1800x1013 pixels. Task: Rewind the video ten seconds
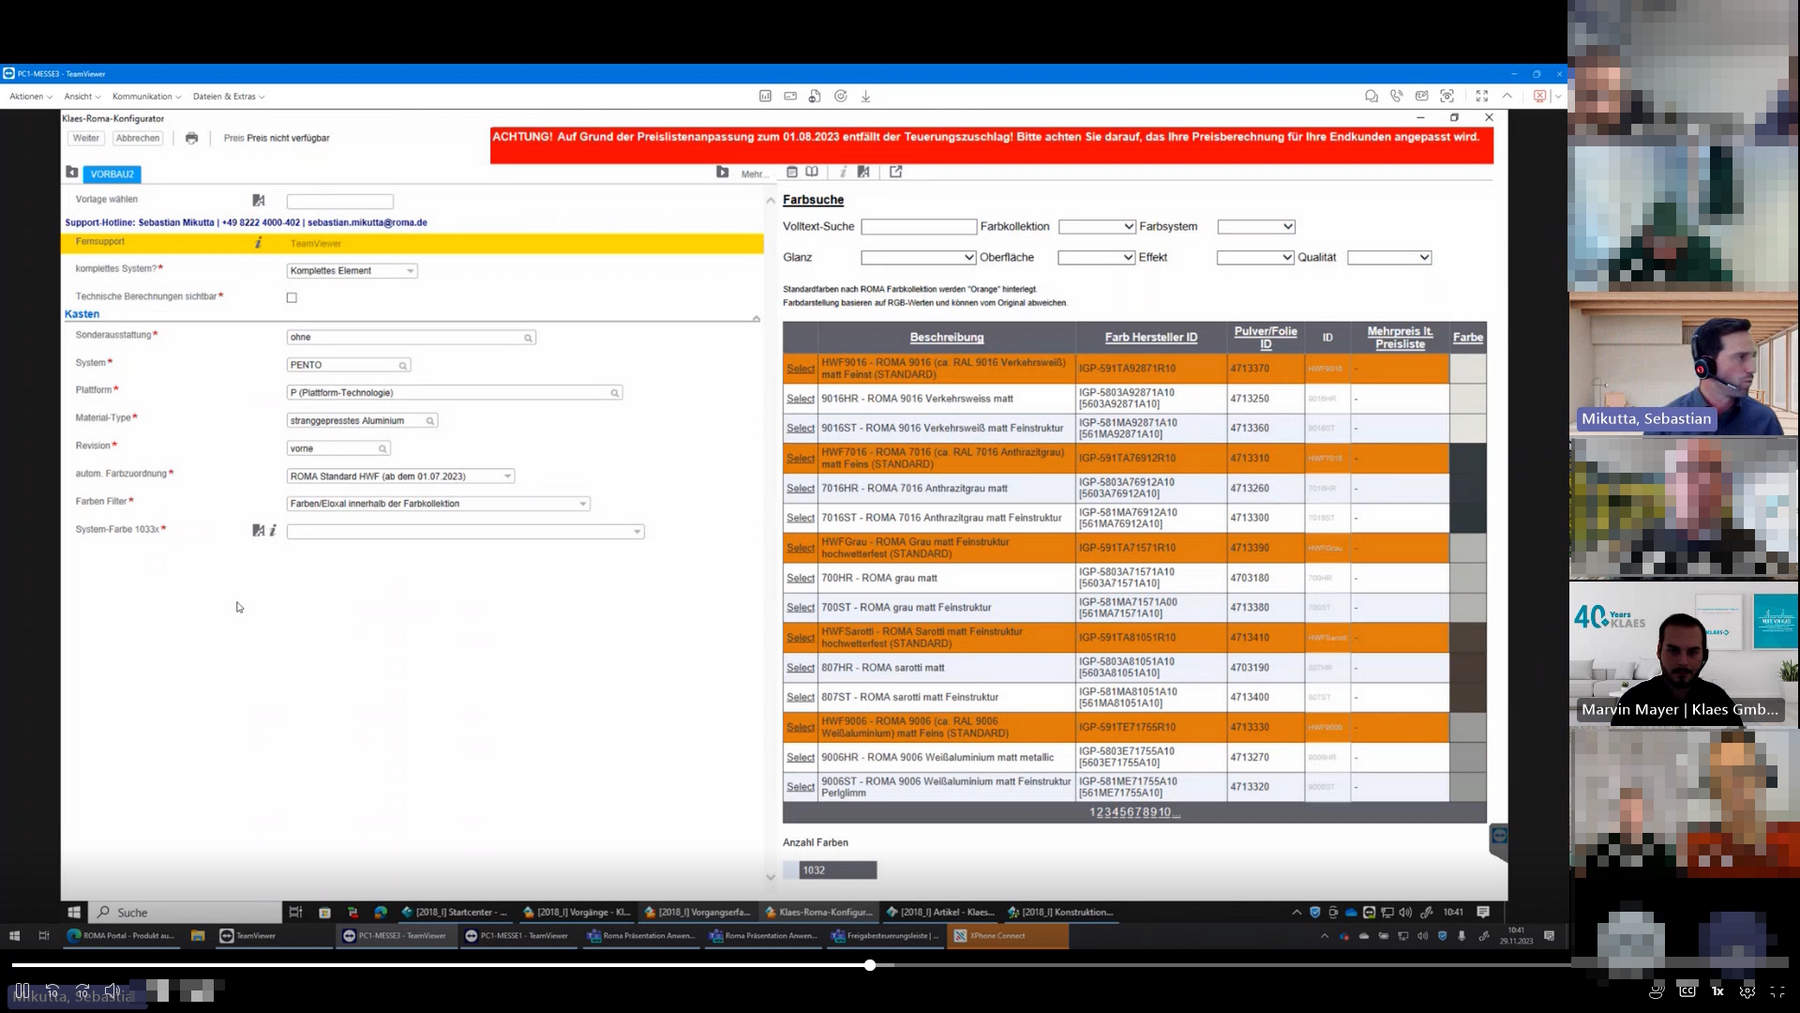tap(52, 991)
